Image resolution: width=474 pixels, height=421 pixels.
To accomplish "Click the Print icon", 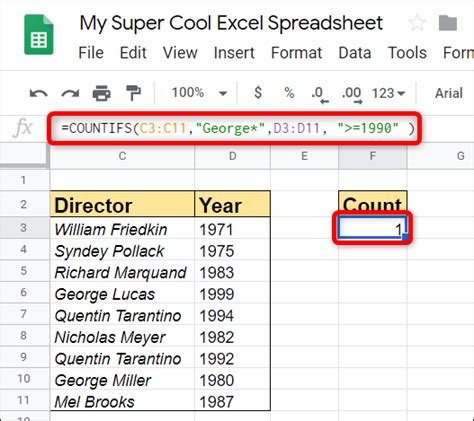I will pyautogui.click(x=101, y=93).
